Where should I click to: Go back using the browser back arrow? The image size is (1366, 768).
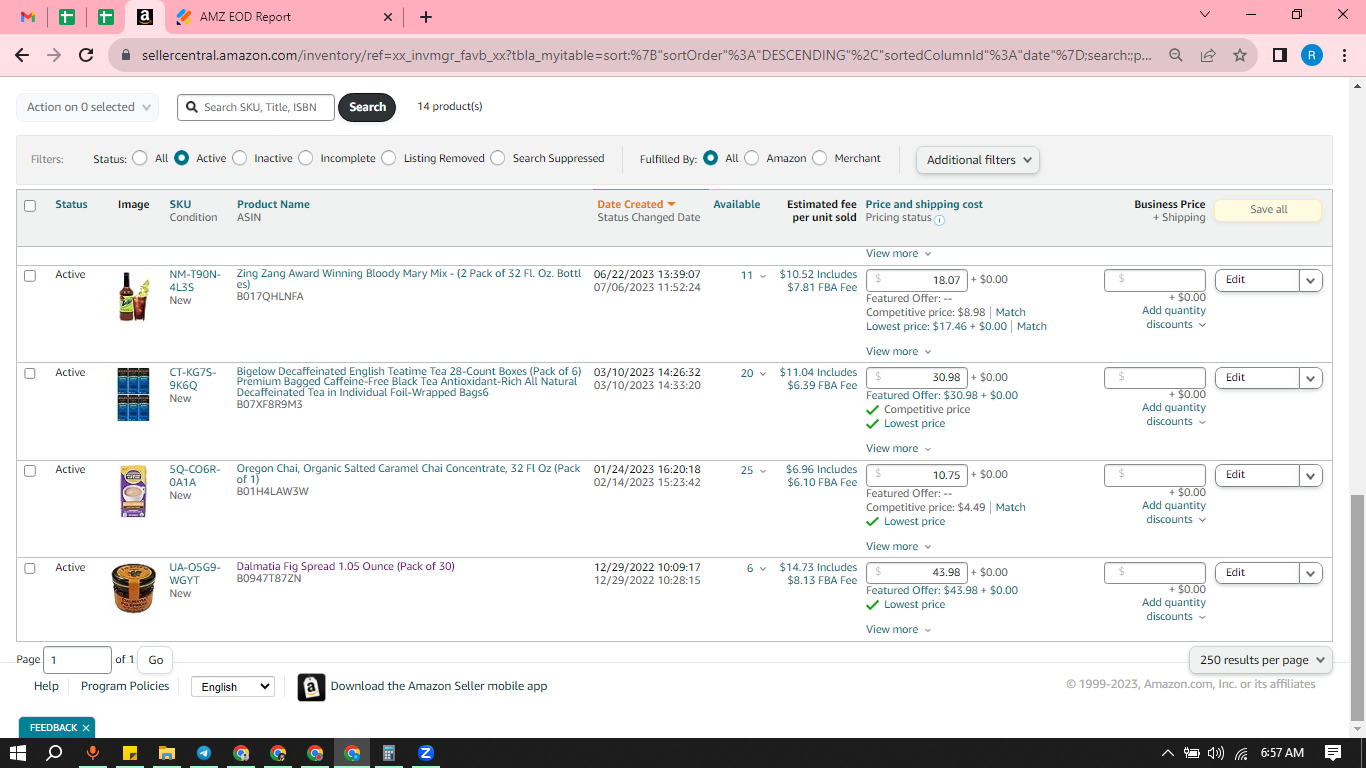pos(22,56)
